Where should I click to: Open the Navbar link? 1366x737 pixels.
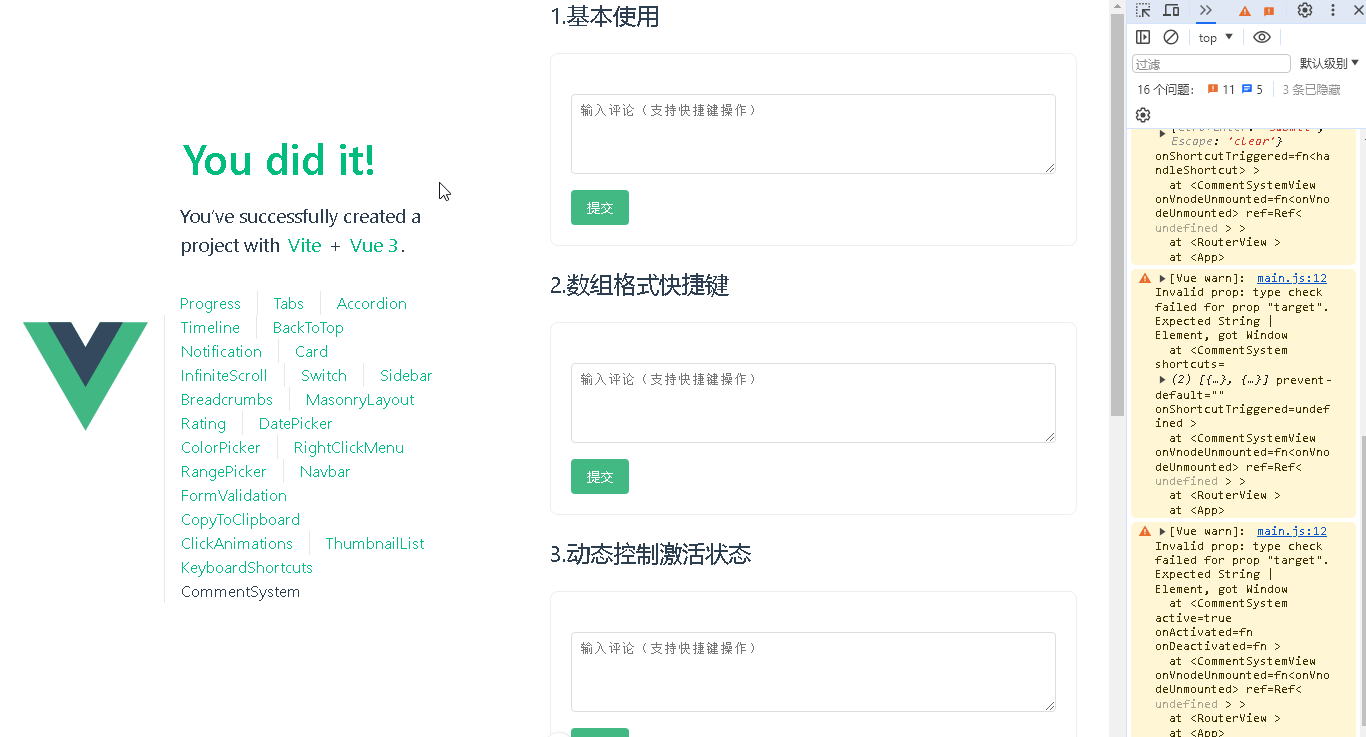[325, 472]
